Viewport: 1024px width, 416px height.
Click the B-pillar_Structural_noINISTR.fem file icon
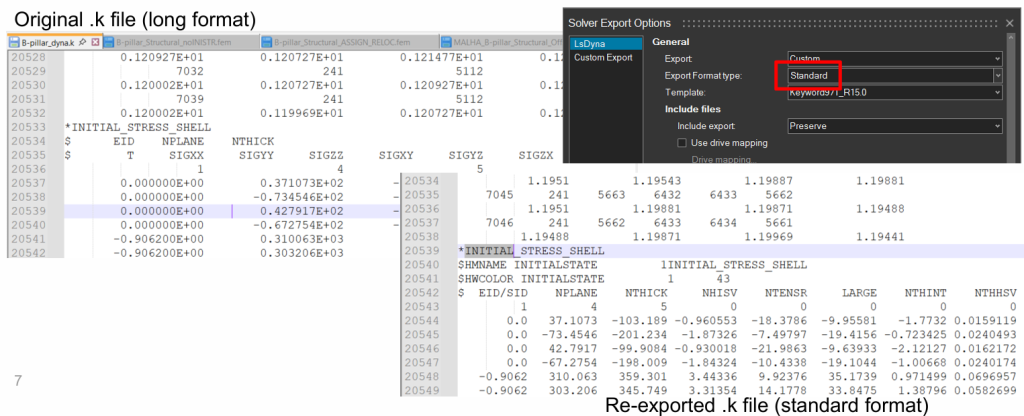[107, 42]
